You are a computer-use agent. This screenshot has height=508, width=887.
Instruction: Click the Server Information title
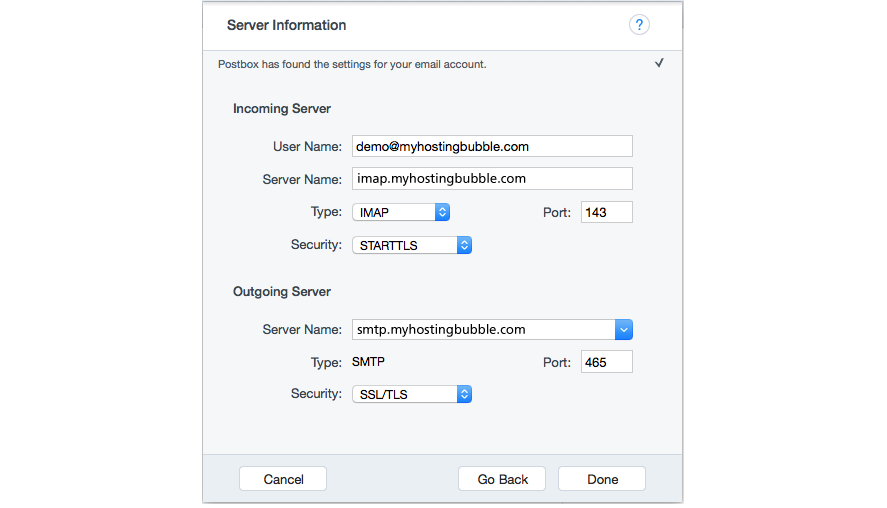coord(287,25)
